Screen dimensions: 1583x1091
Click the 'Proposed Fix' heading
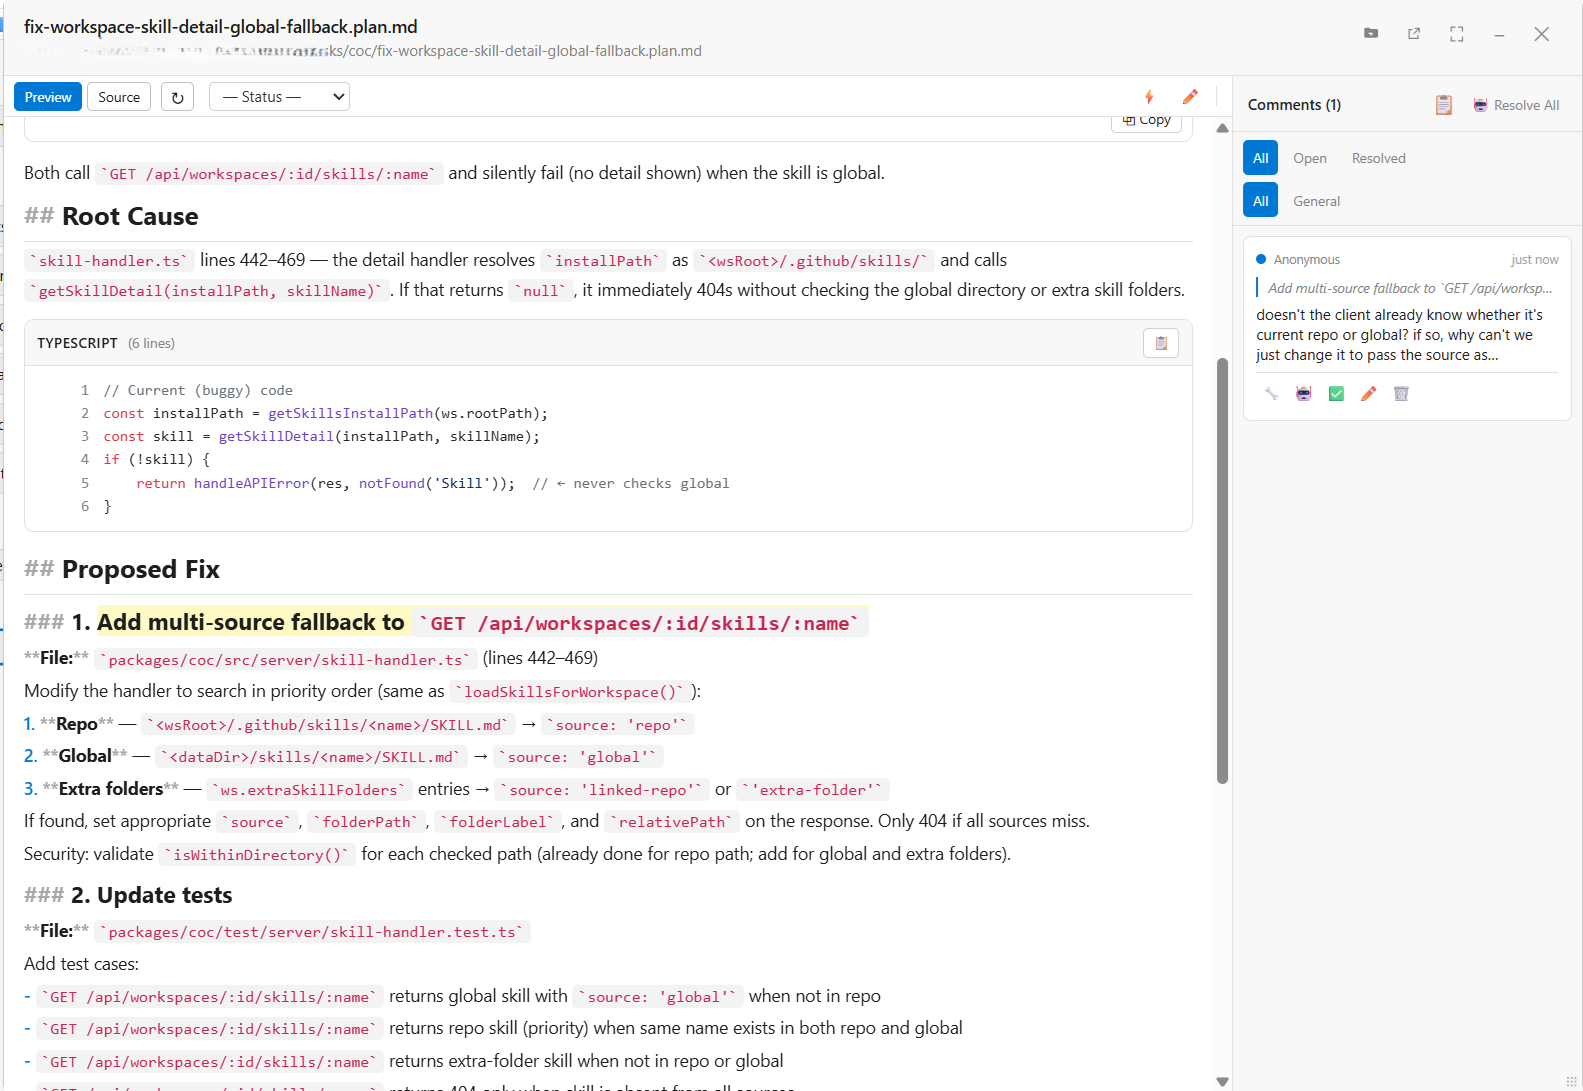click(x=141, y=569)
